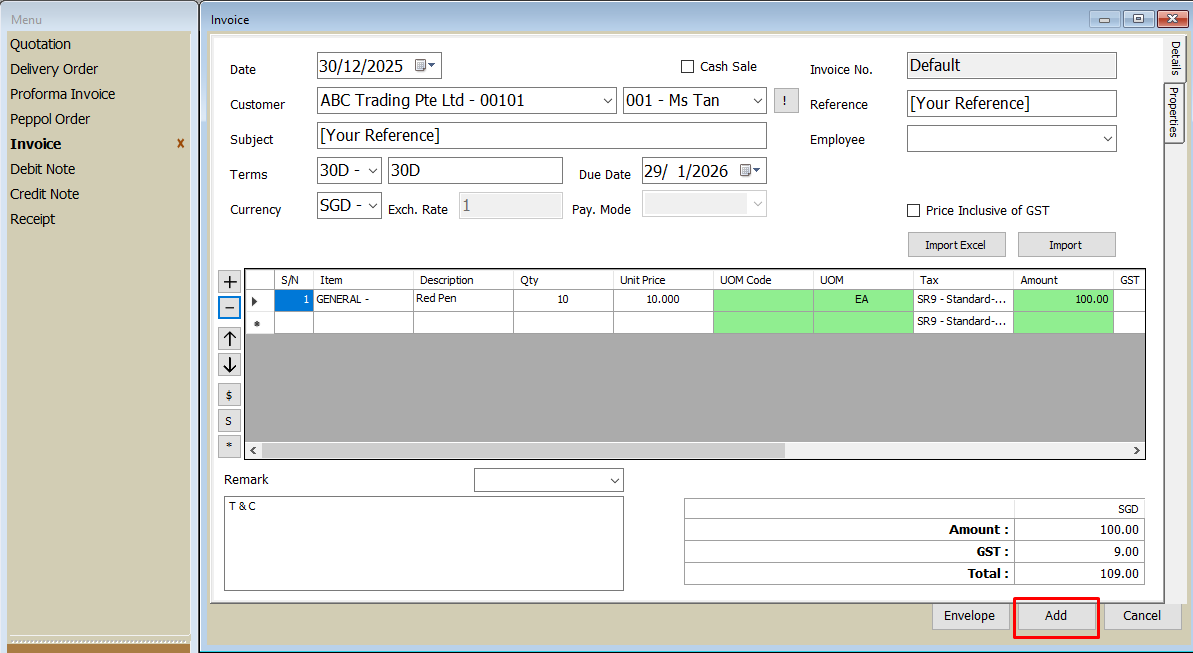Switch to the Properties tab

1174,112
